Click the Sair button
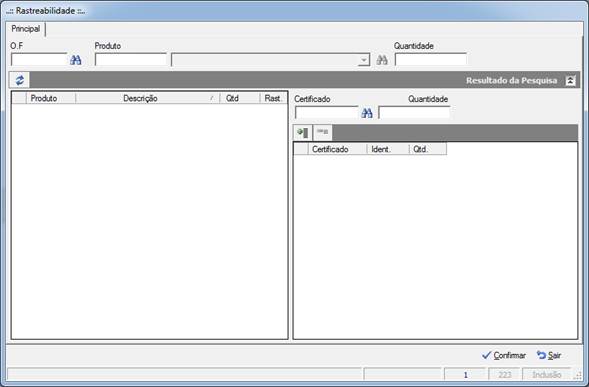The height and width of the screenshot is (387, 589). (549, 355)
